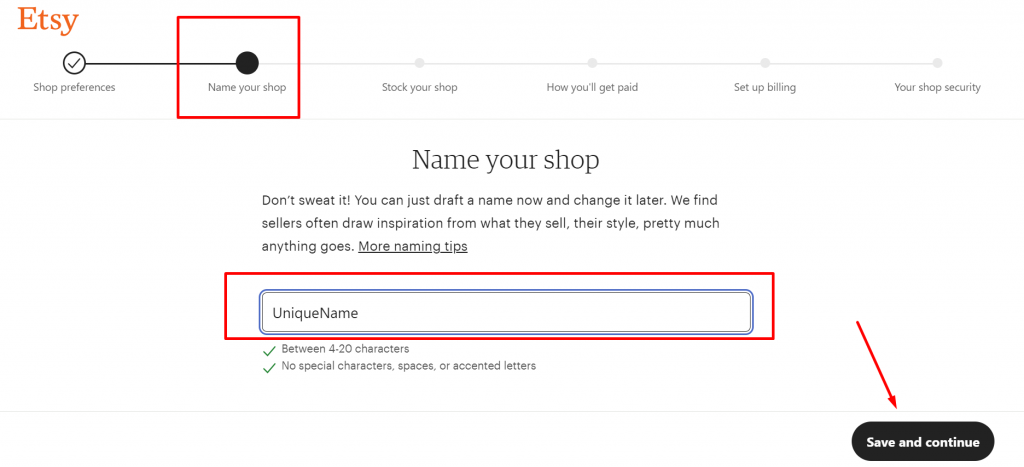
Task: Focus the shop name field containing UniqueName
Action: pos(505,313)
